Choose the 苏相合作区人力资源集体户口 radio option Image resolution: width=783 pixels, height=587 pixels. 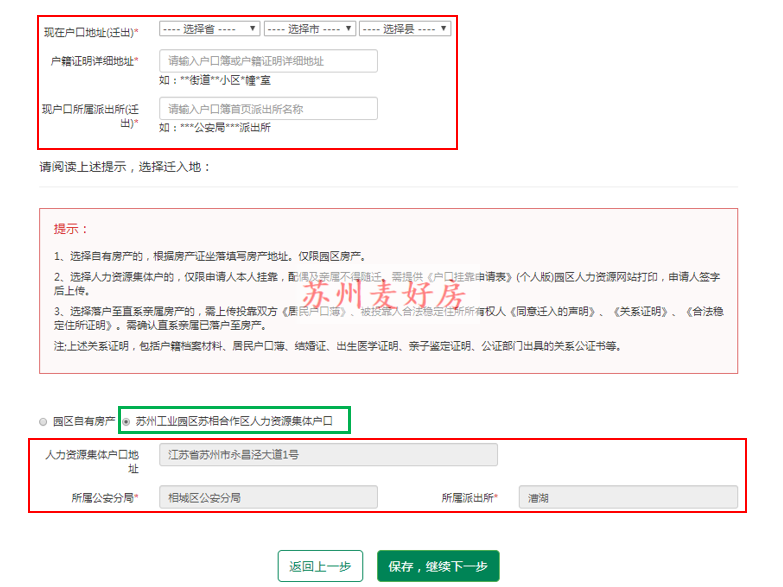coord(126,422)
